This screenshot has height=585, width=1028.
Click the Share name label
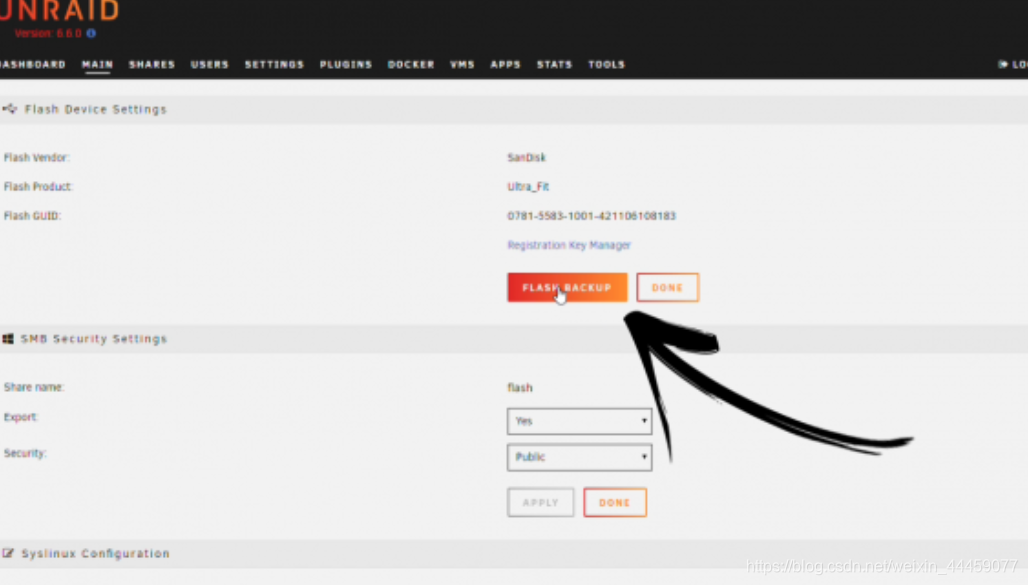34,387
